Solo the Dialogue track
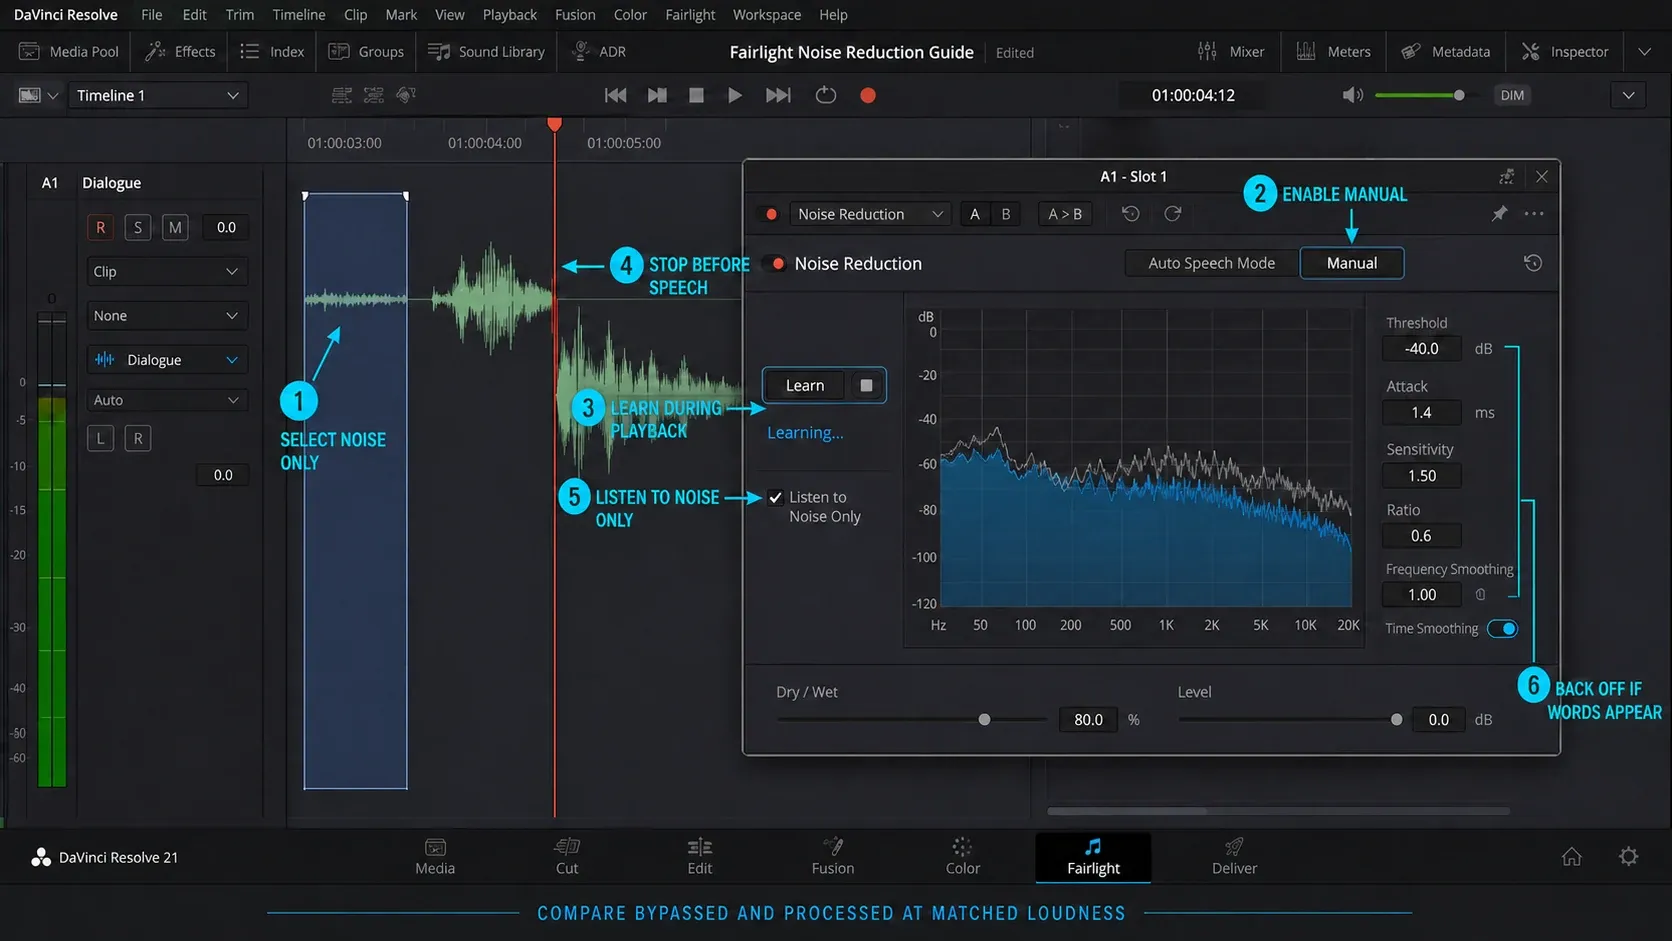 [138, 228]
